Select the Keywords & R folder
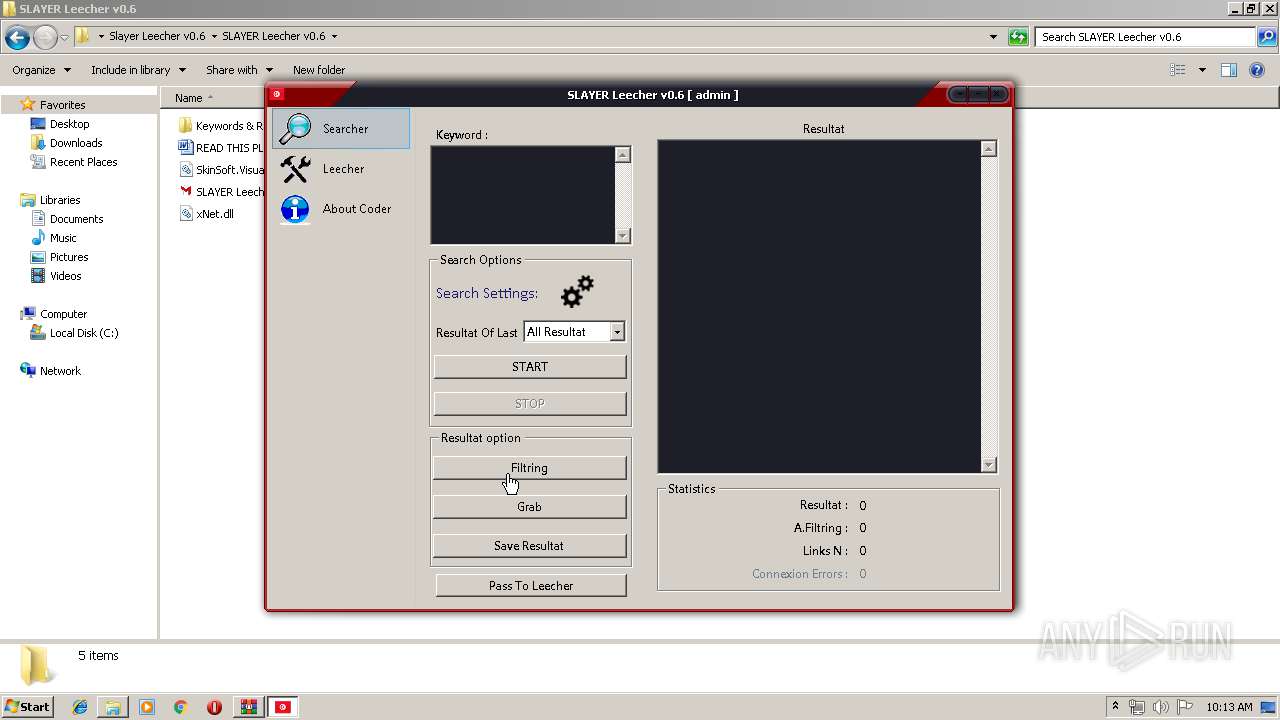 pyautogui.click(x=221, y=126)
